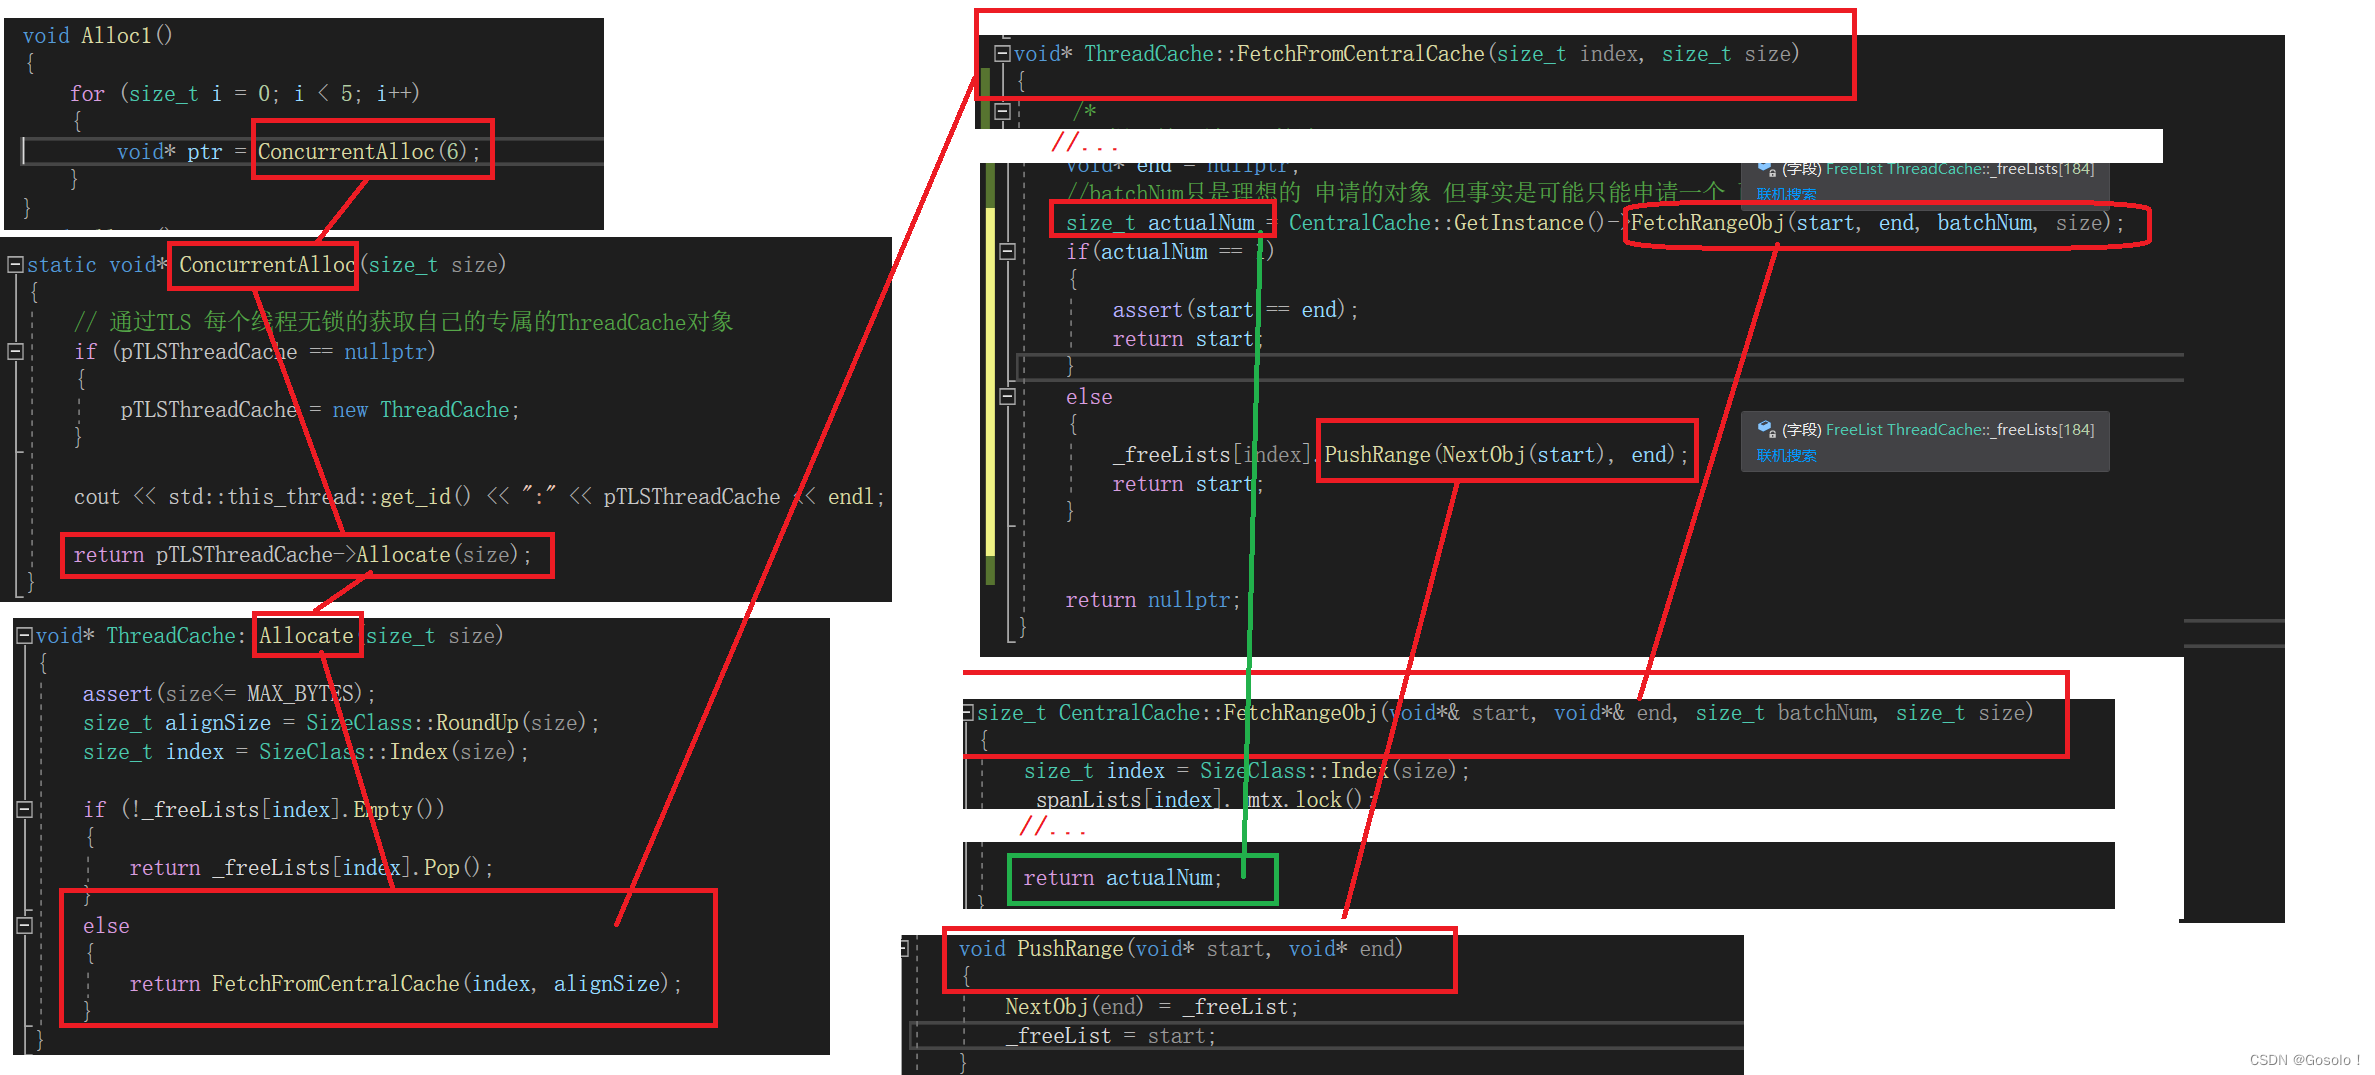Collapse the if(actualNum == 1) block
Viewport: 2375px width, 1075px height.
click(1009, 251)
